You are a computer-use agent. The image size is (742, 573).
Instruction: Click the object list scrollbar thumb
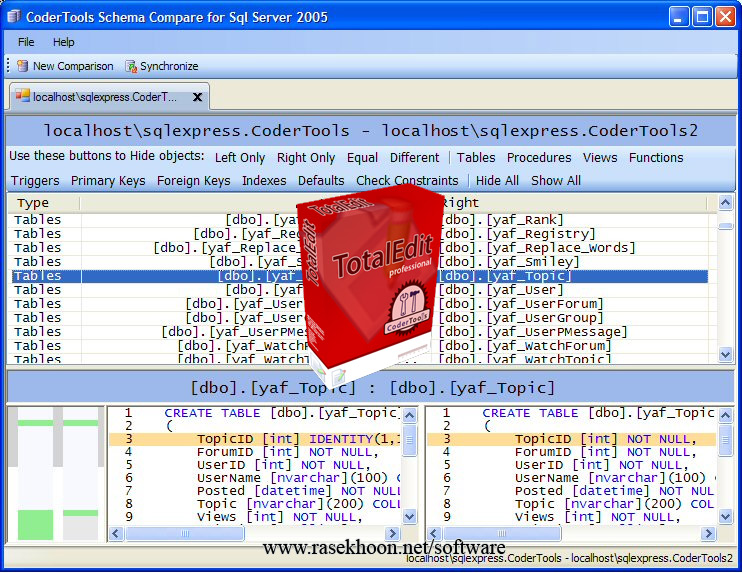click(725, 226)
